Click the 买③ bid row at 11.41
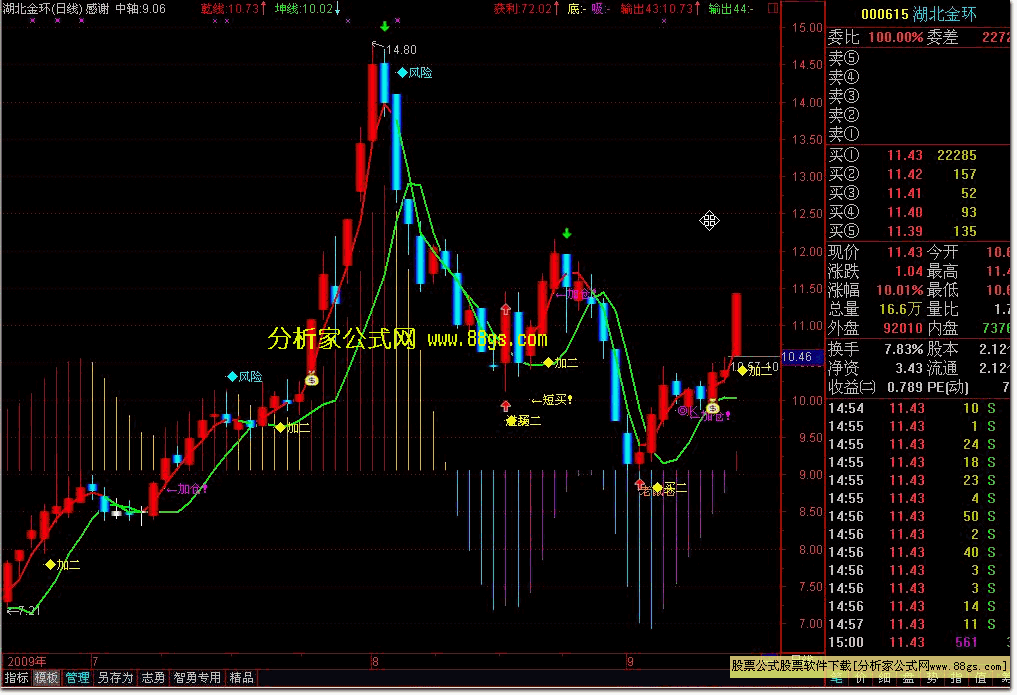This screenshot has width=1017, height=695. coord(918,193)
